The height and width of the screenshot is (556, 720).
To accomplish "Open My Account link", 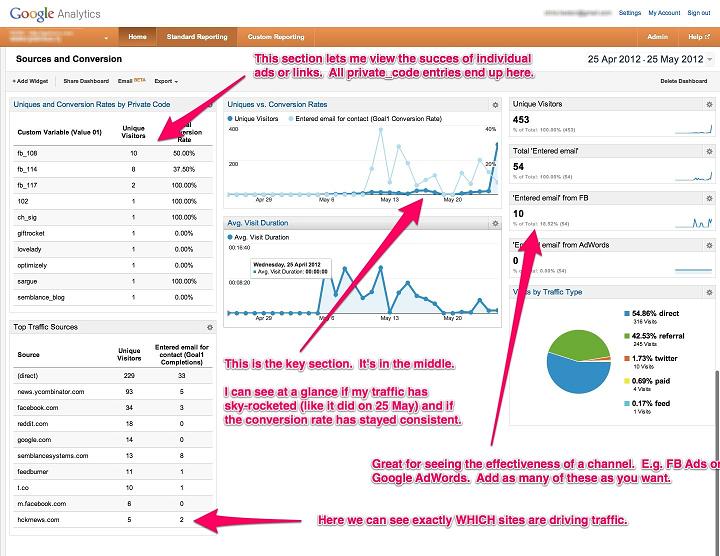I will (x=664, y=13).
